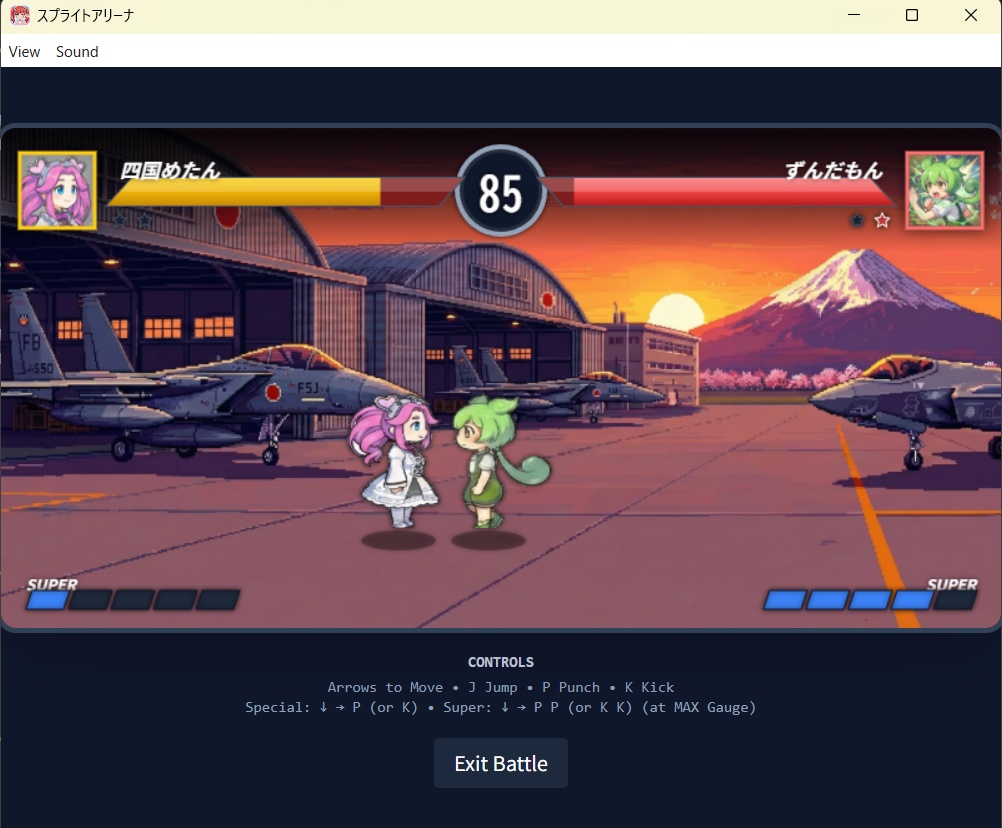1002x828 pixels.
Task: Click the dark round star under Zundamon's bar
Action: click(857, 220)
